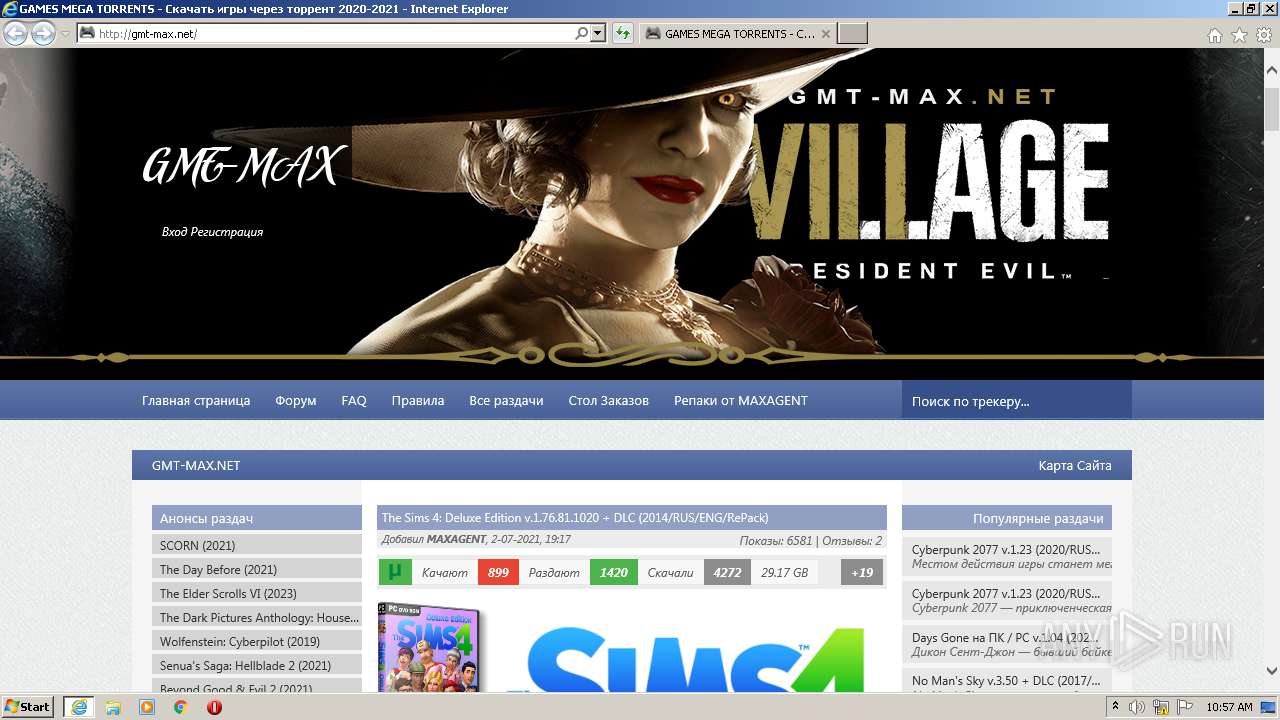The width and height of the screenshot is (1280, 720).
Task: Click the refresh/compatibility icon beside address bar
Action: coord(623,33)
